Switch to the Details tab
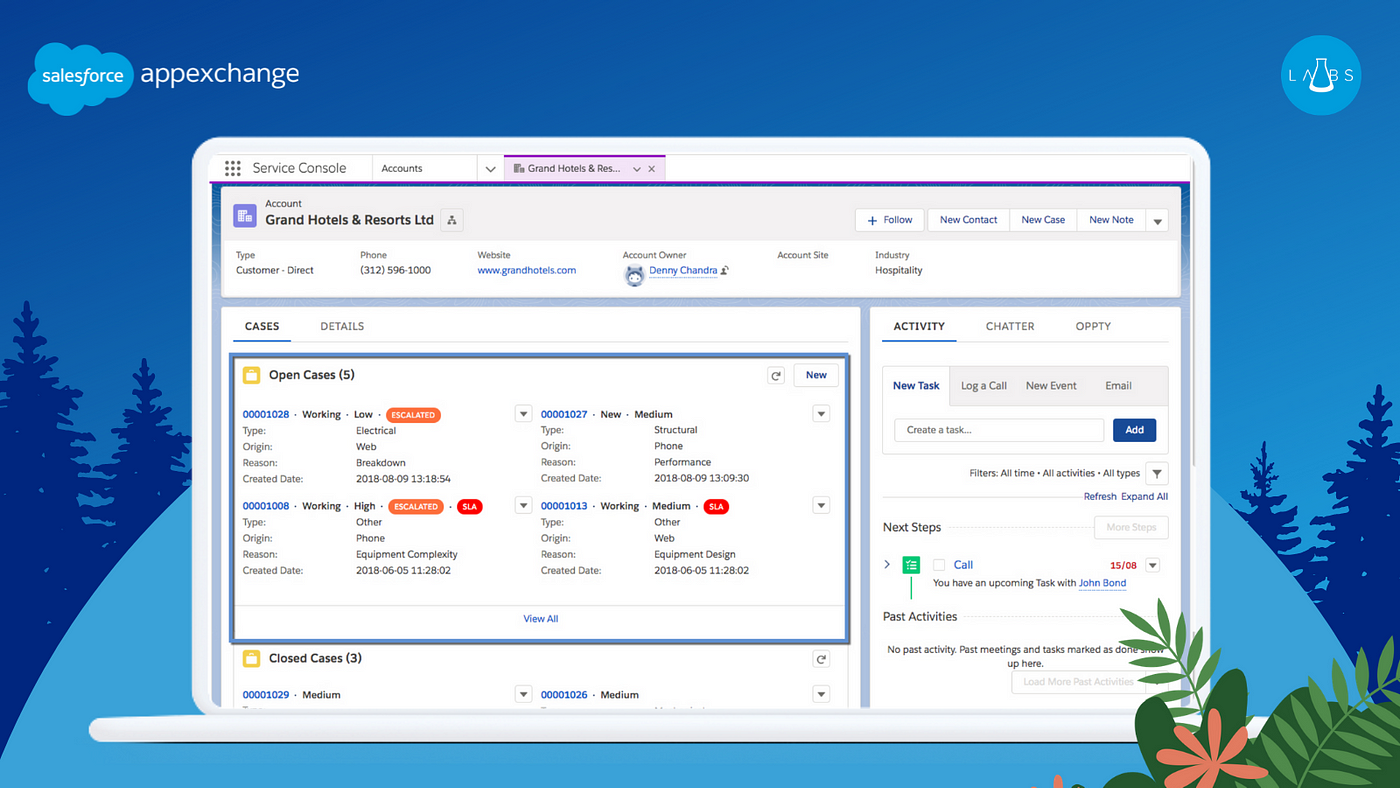The height and width of the screenshot is (788, 1400). (342, 326)
